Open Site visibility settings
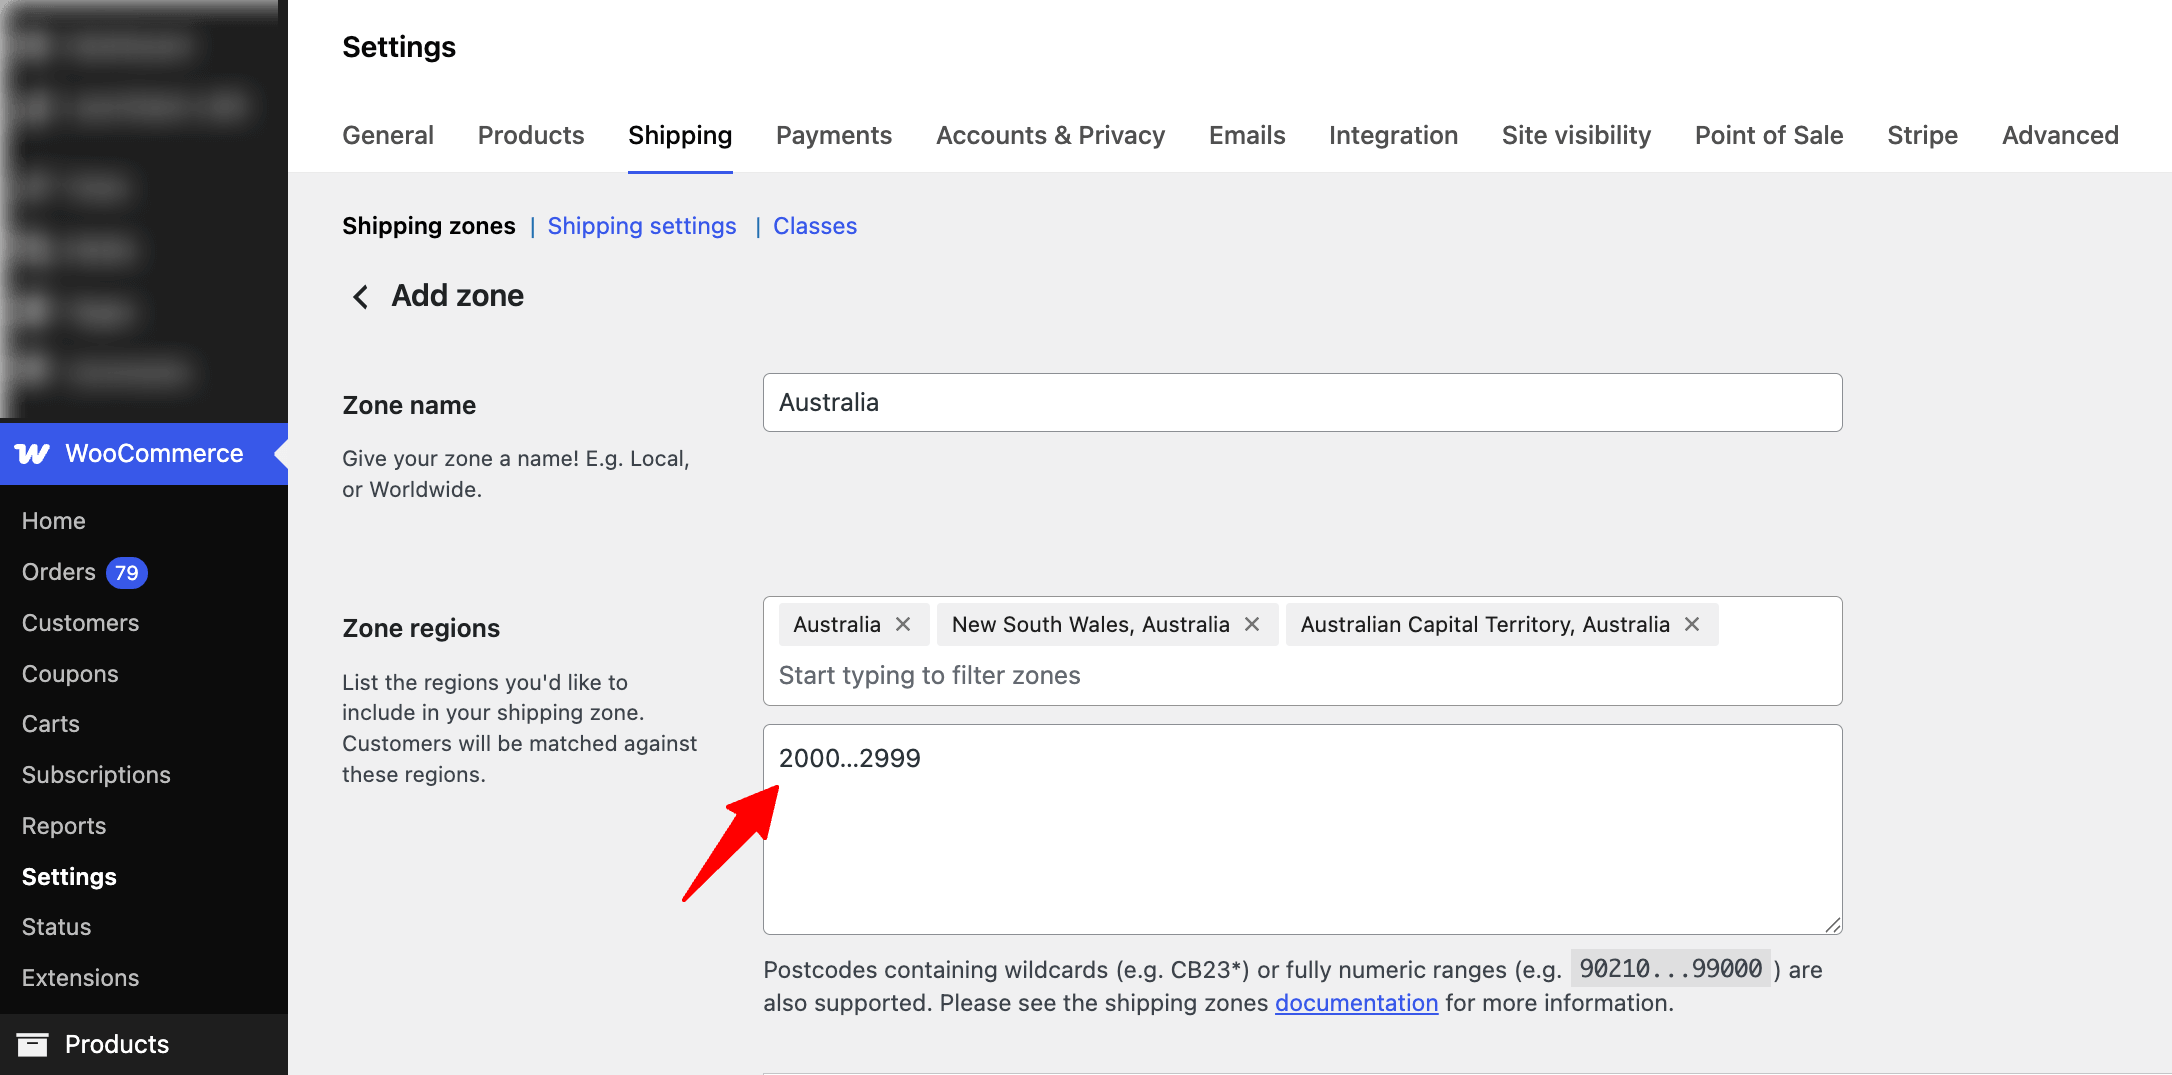2172x1075 pixels. tap(1576, 135)
